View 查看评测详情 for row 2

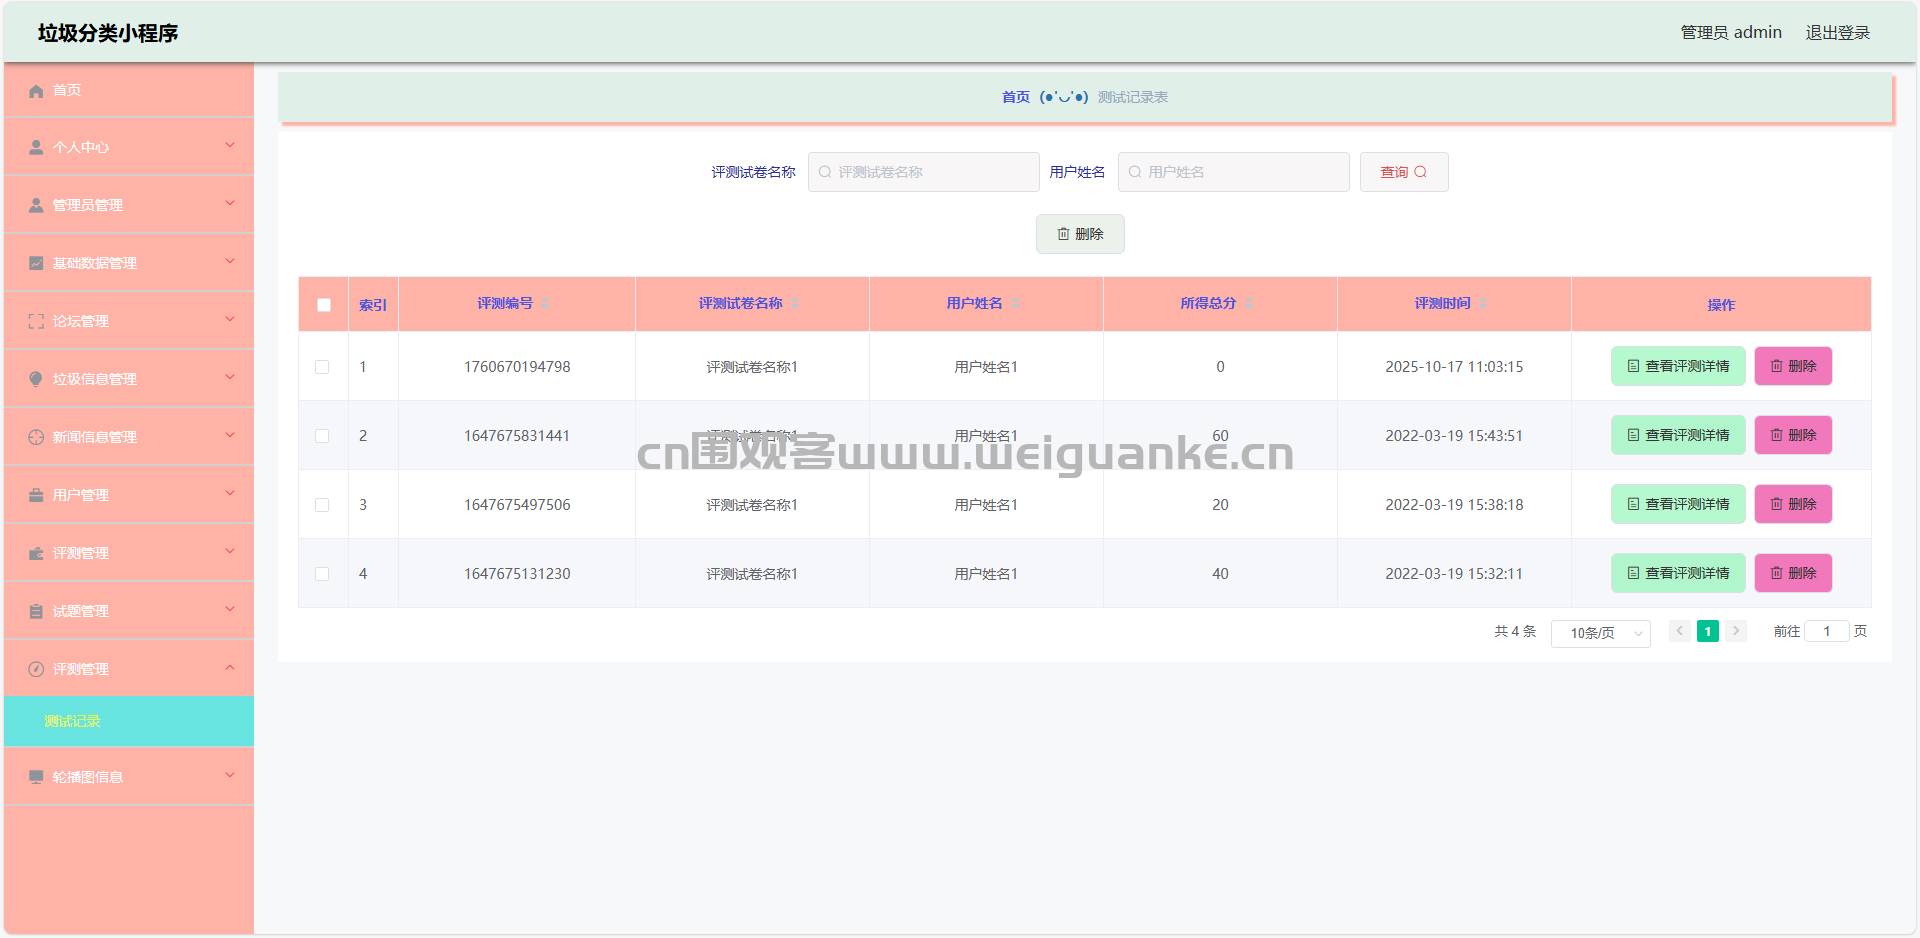pos(1677,435)
